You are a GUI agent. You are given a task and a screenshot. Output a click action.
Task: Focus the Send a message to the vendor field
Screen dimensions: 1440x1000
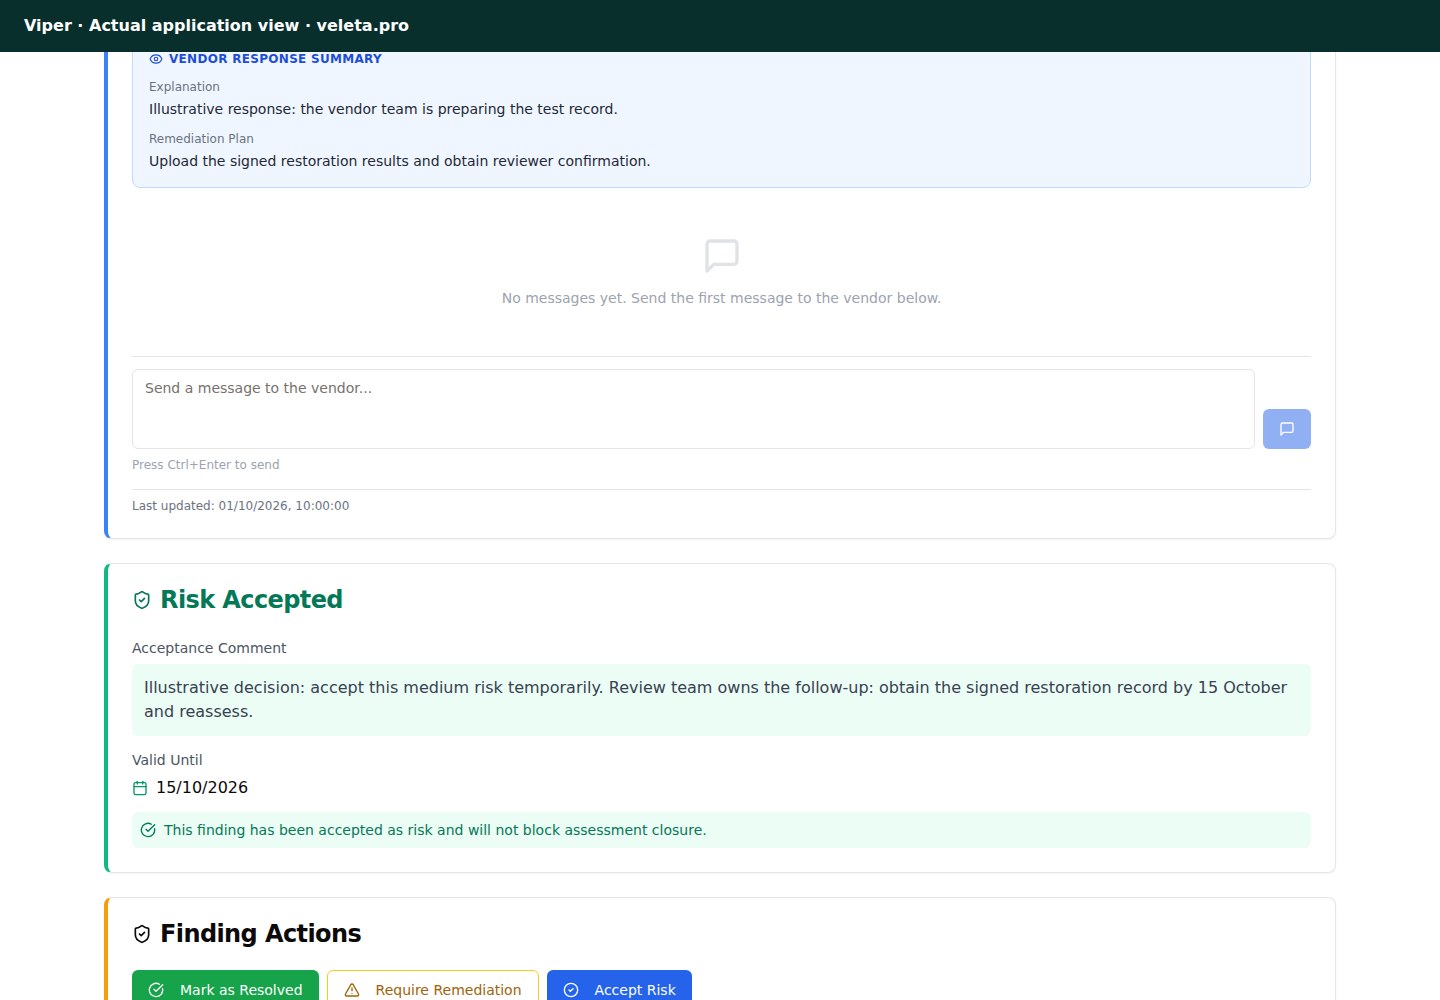point(693,409)
